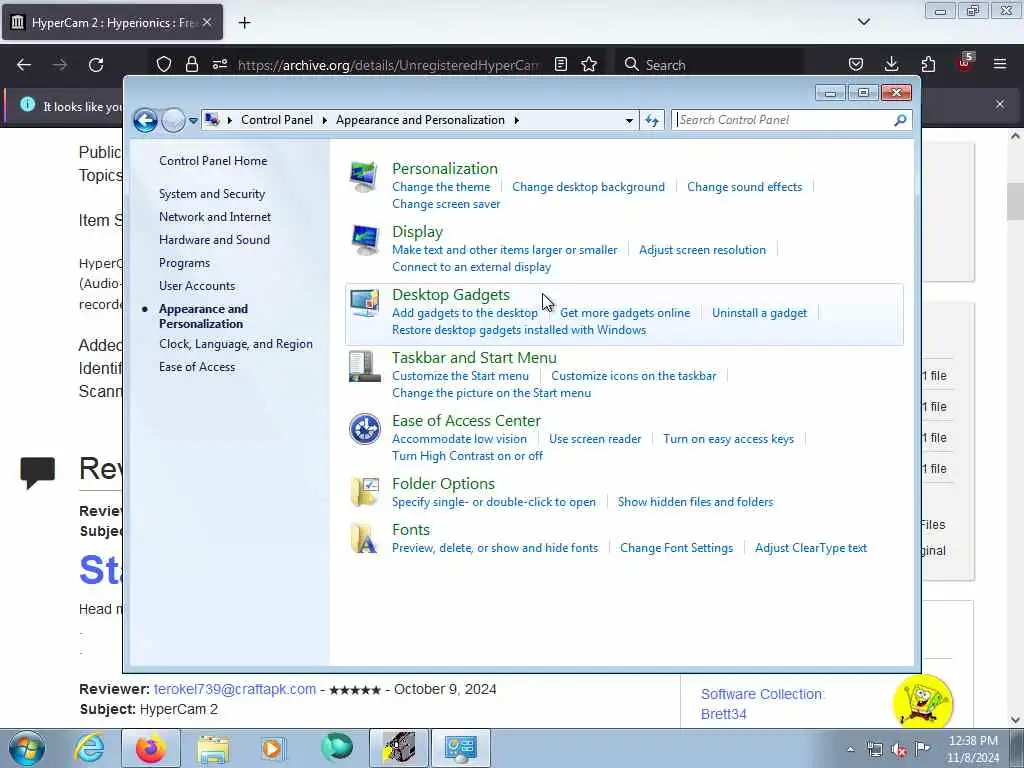View site security padlock information

tap(191, 64)
